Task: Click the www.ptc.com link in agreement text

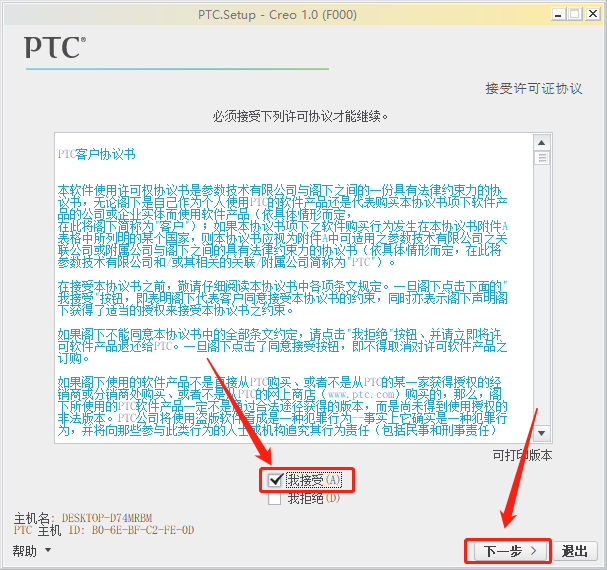Action: [361, 395]
